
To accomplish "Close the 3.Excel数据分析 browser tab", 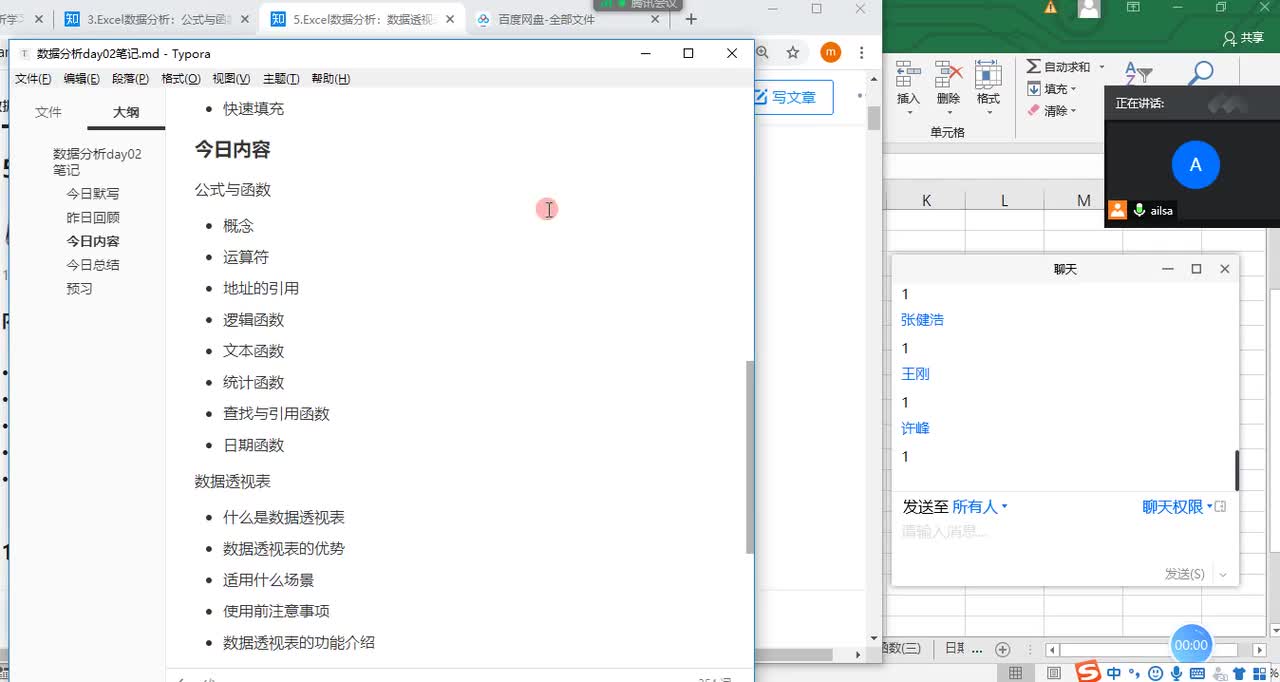I will [x=245, y=19].
